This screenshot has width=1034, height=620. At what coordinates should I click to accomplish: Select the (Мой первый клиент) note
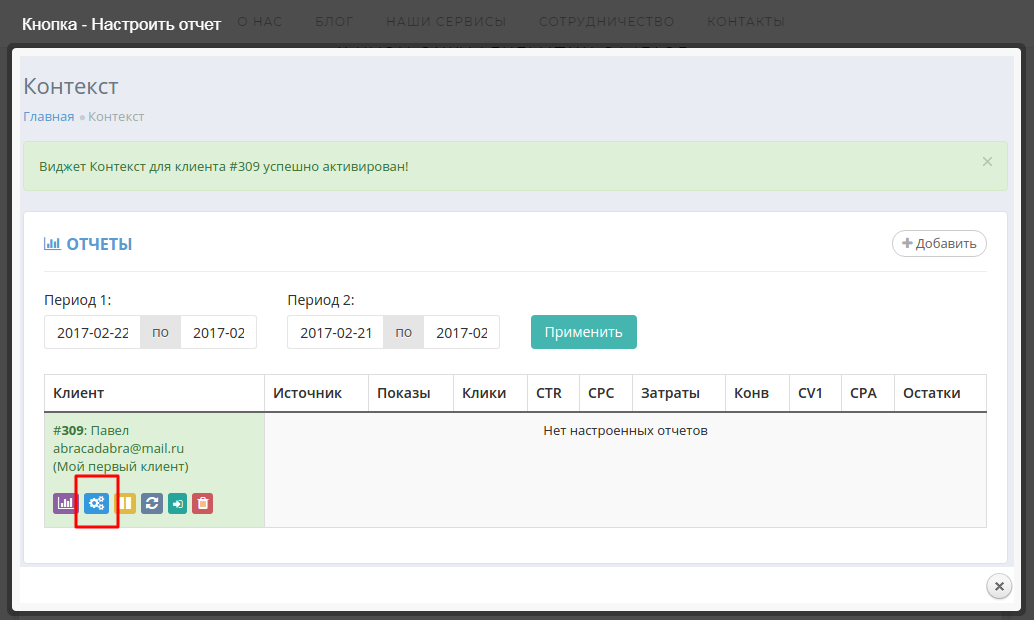pos(121,467)
